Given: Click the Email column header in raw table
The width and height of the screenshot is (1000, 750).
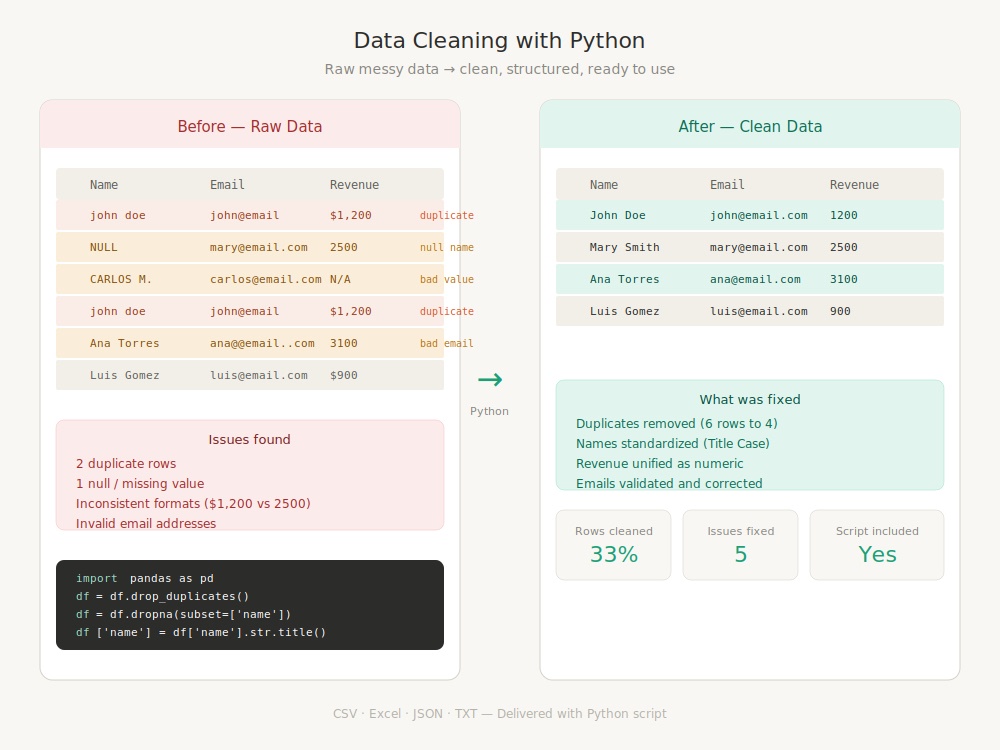Looking at the screenshot, I should click(227, 184).
